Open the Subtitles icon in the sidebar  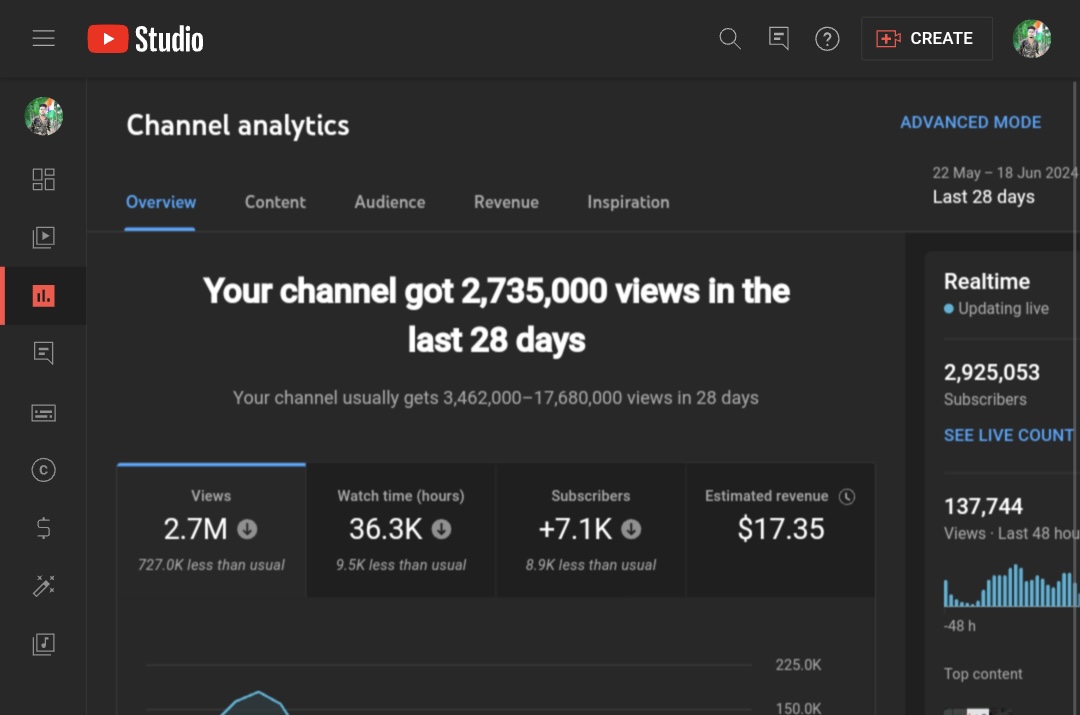click(x=43, y=413)
